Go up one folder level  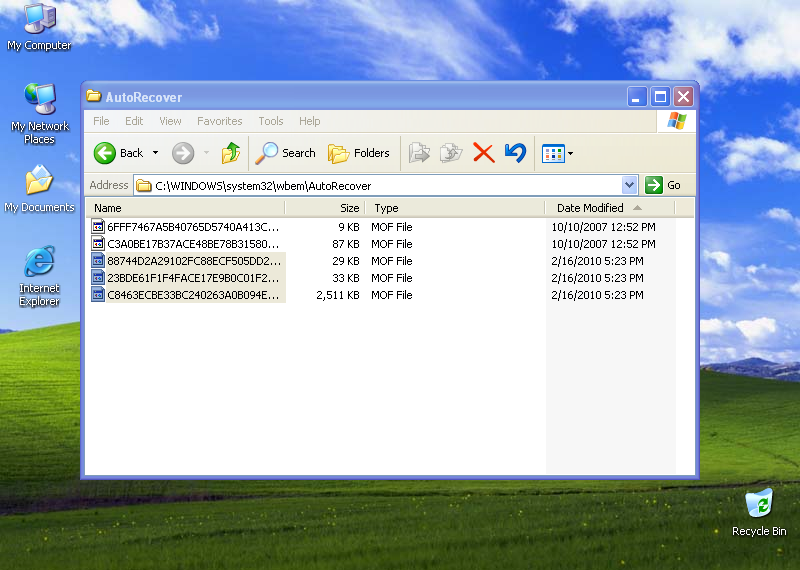coord(231,153)
